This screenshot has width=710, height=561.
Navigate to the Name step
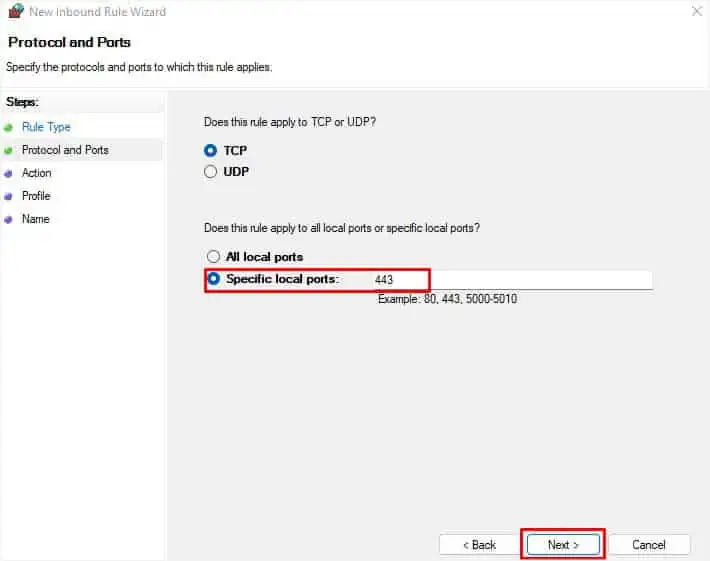pos(35,219)
